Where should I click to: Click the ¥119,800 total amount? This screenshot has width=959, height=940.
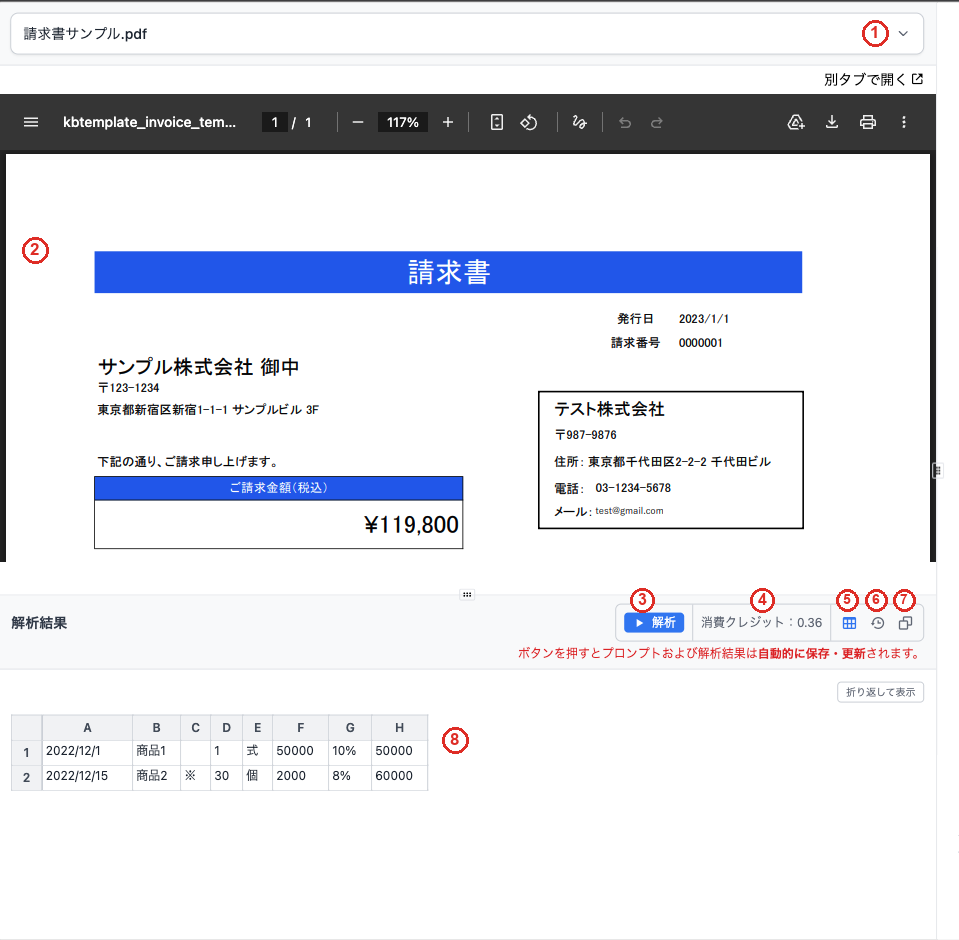click(411, 525)
